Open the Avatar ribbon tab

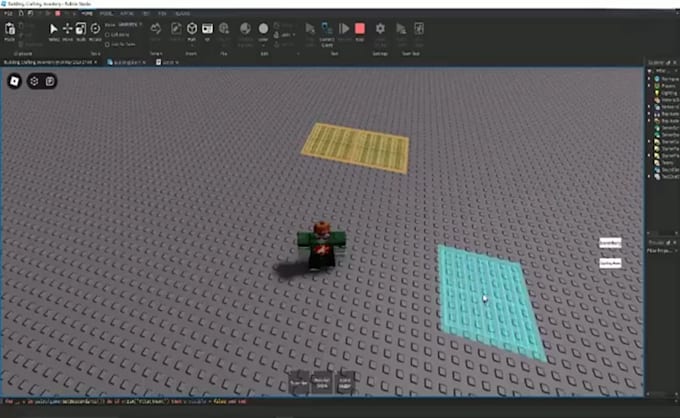pos(127,13)
